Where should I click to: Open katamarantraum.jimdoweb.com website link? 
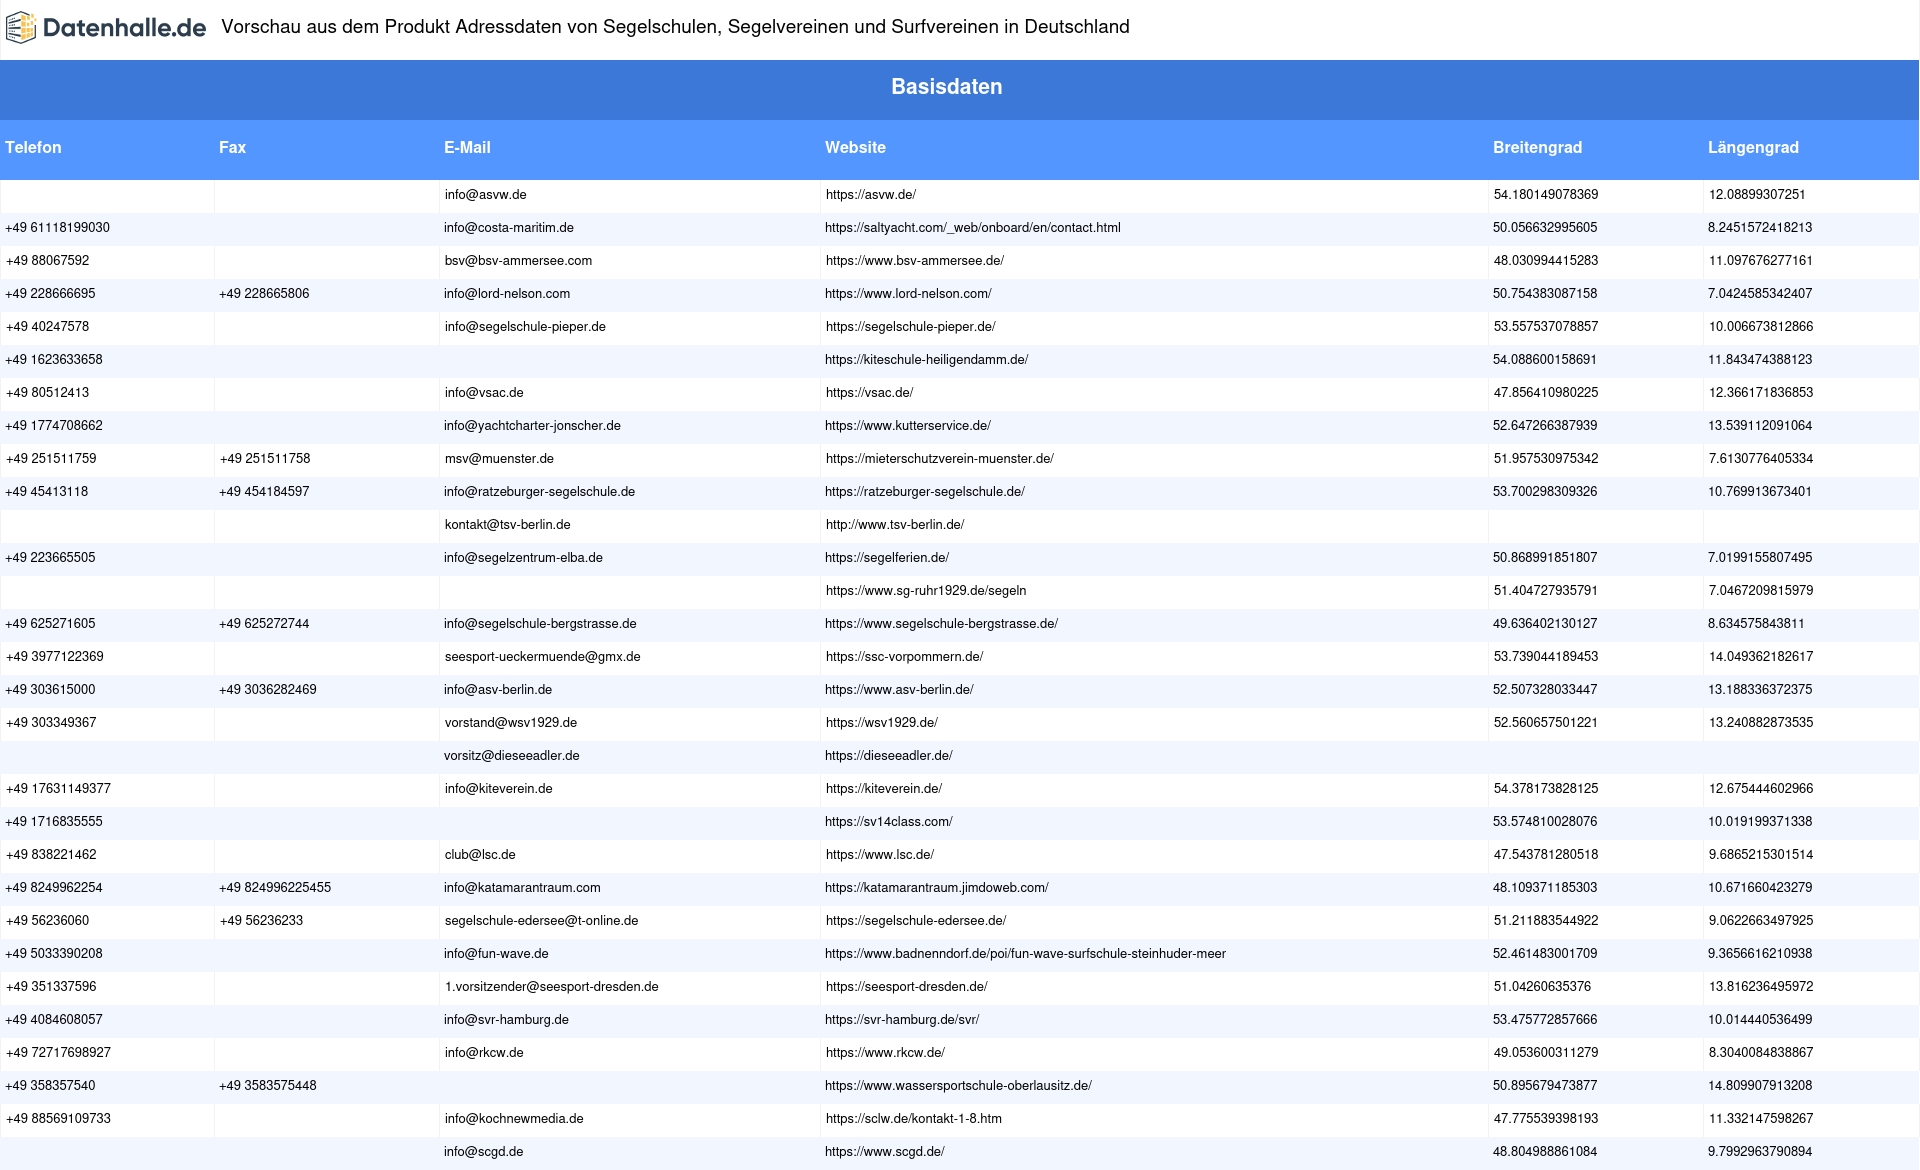(x=937, y=888)
